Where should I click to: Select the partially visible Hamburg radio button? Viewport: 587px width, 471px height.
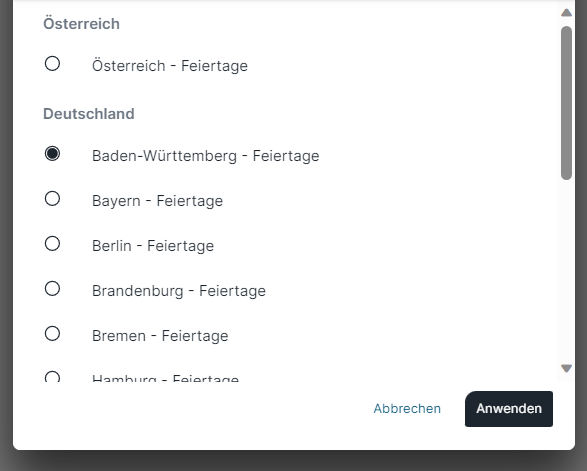pos(52,376)
